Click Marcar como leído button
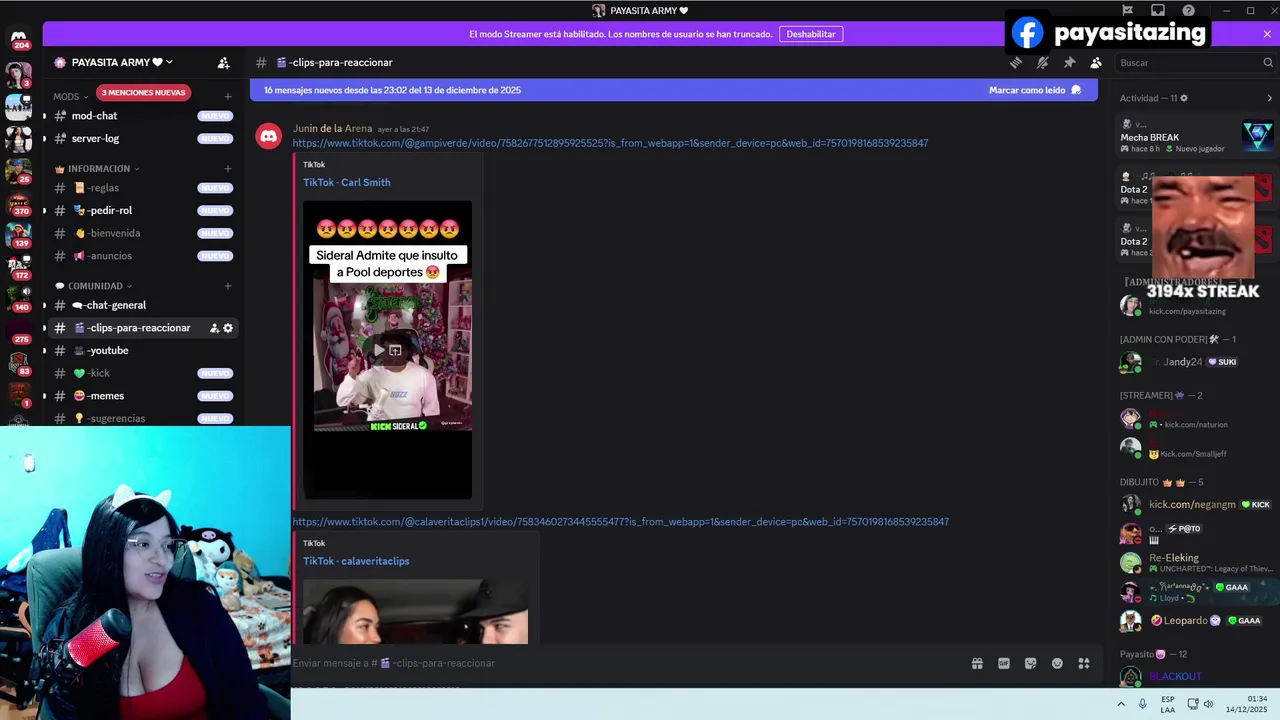1280x720 pixels. (1035, 90)
